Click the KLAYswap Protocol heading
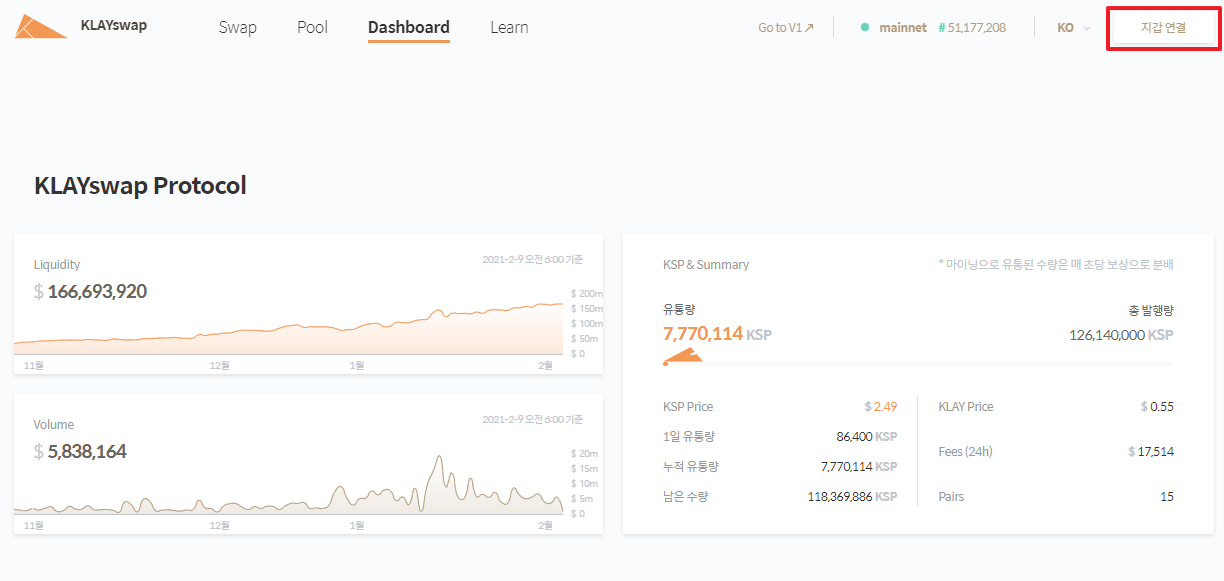Viewport: 1224px width, 581px height. point(140,186)
